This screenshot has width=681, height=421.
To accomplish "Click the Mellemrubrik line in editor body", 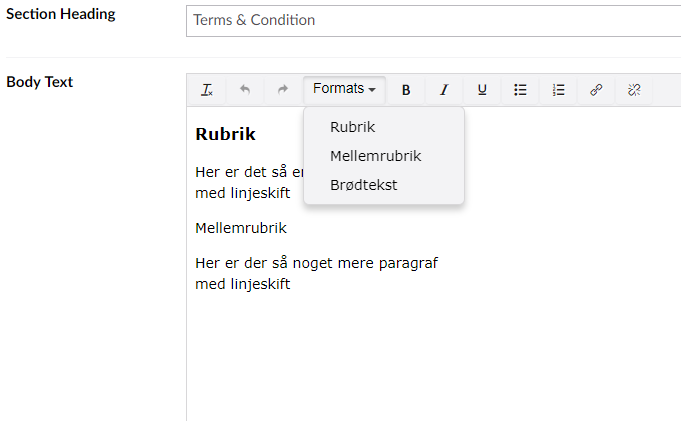I will (241, 228).
